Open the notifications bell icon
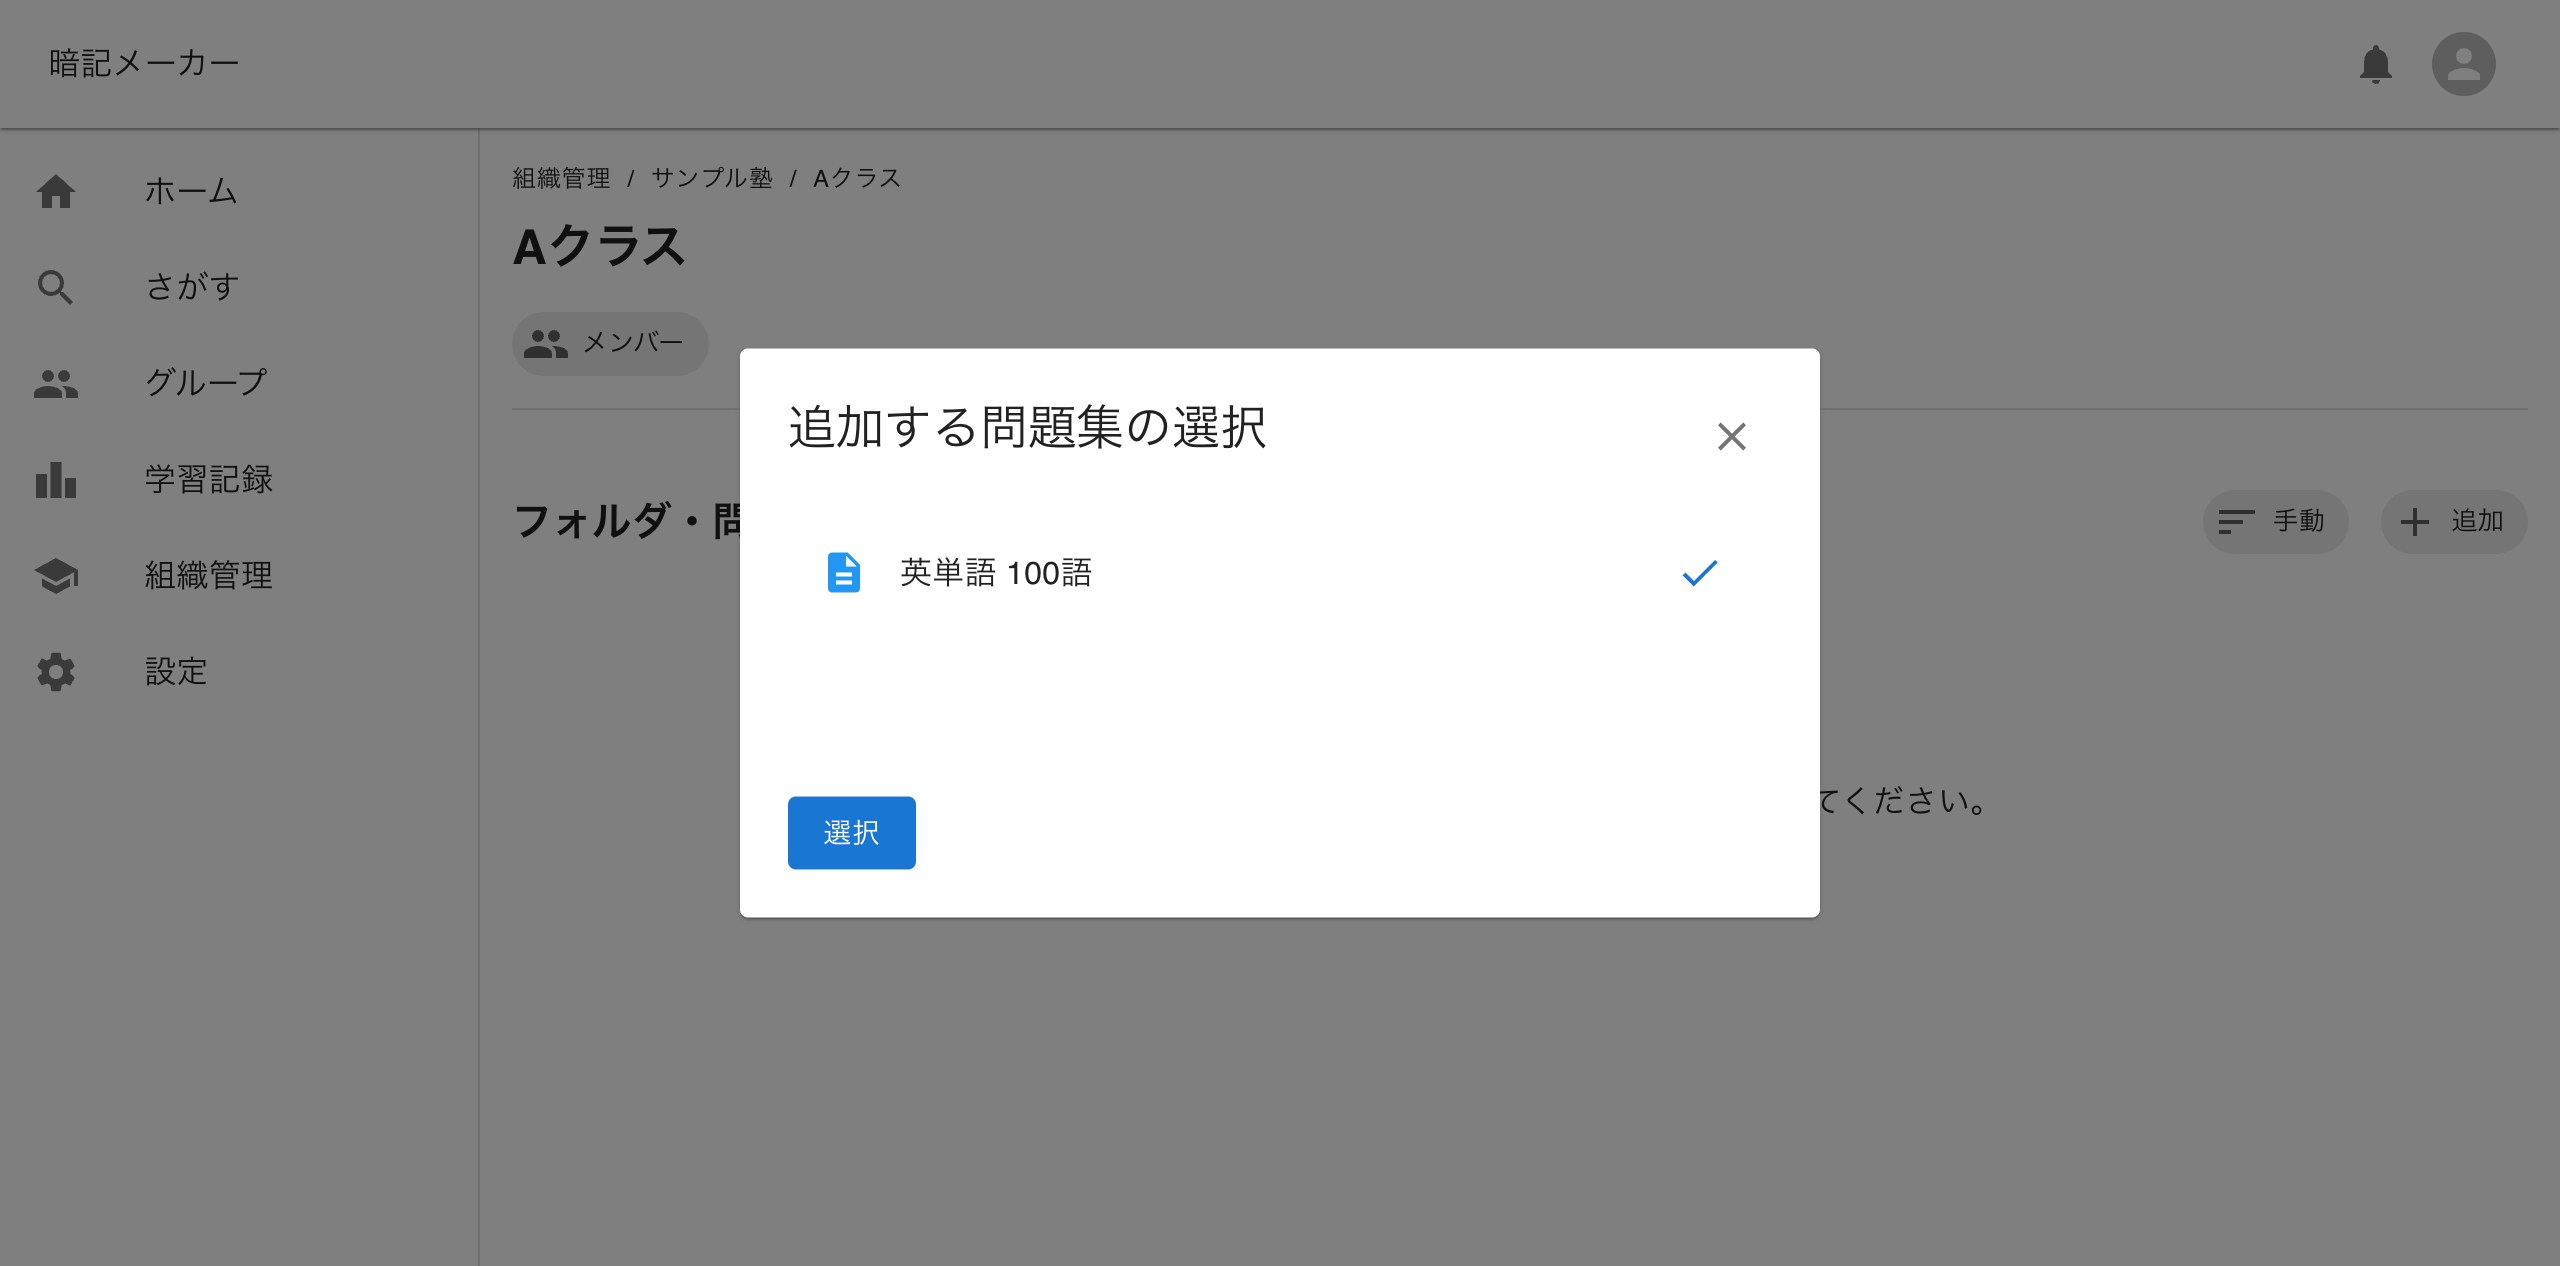 (2375, 64)
